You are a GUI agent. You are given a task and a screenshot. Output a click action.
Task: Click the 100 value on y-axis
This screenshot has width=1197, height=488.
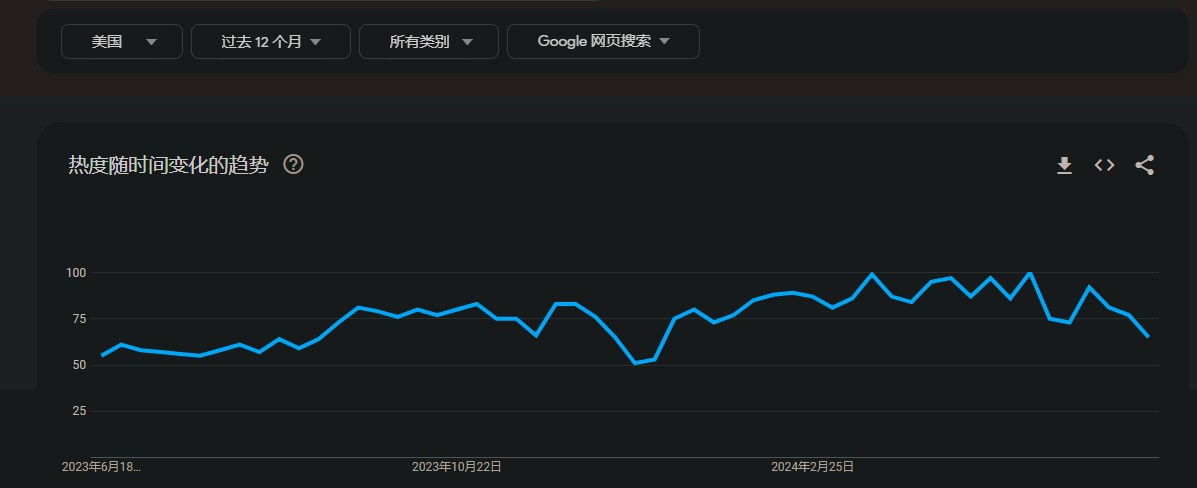click(x=77, y=273)
